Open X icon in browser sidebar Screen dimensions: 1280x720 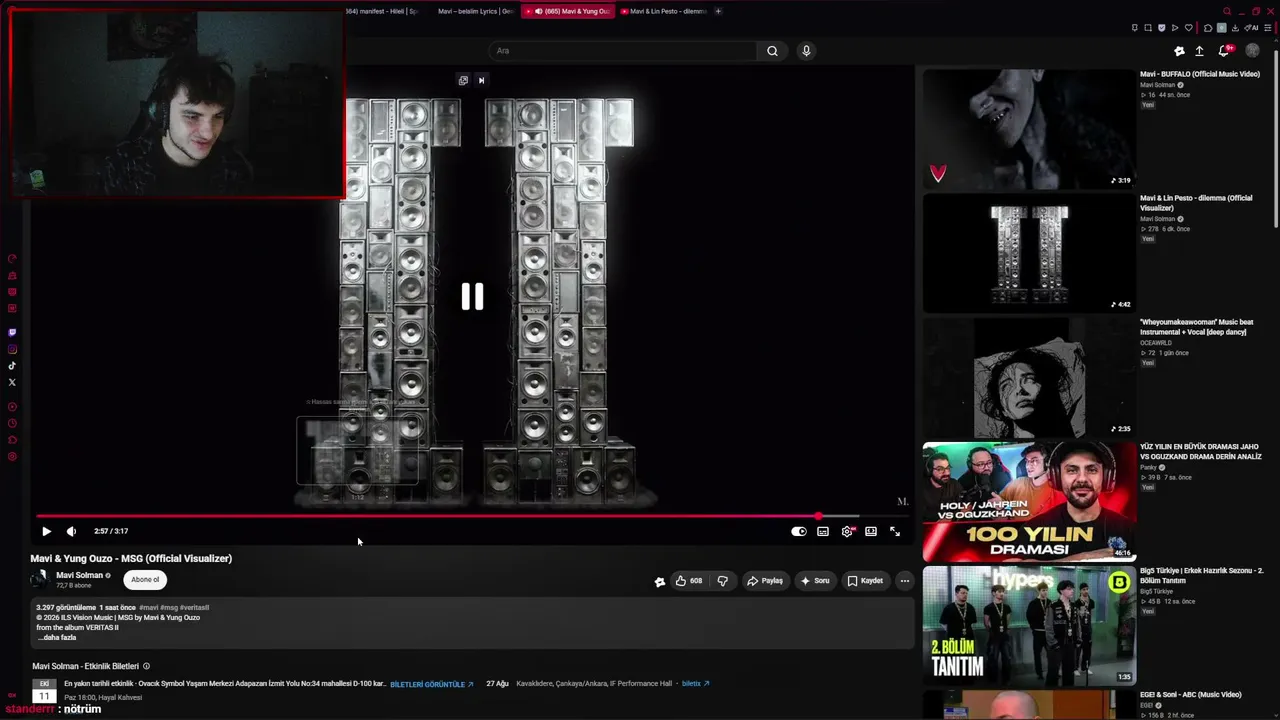point(12,382)
